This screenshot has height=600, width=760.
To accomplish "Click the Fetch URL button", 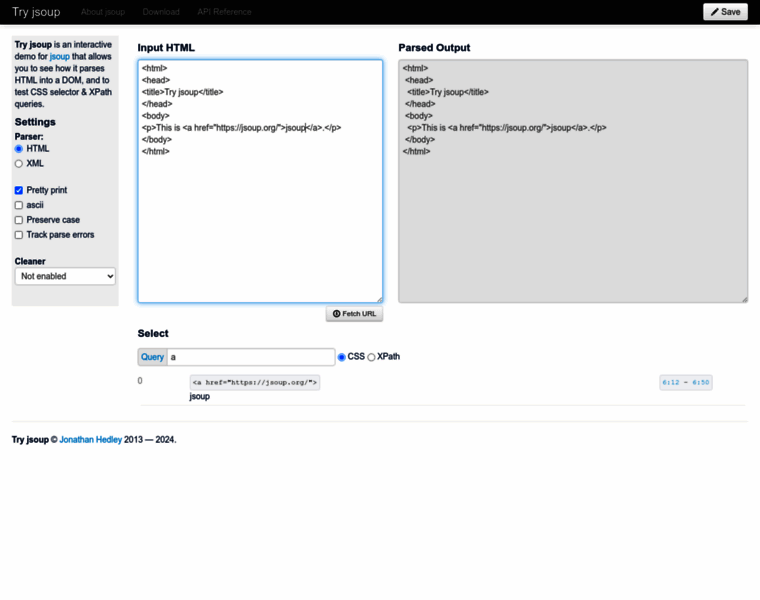I will pos(354,314).
